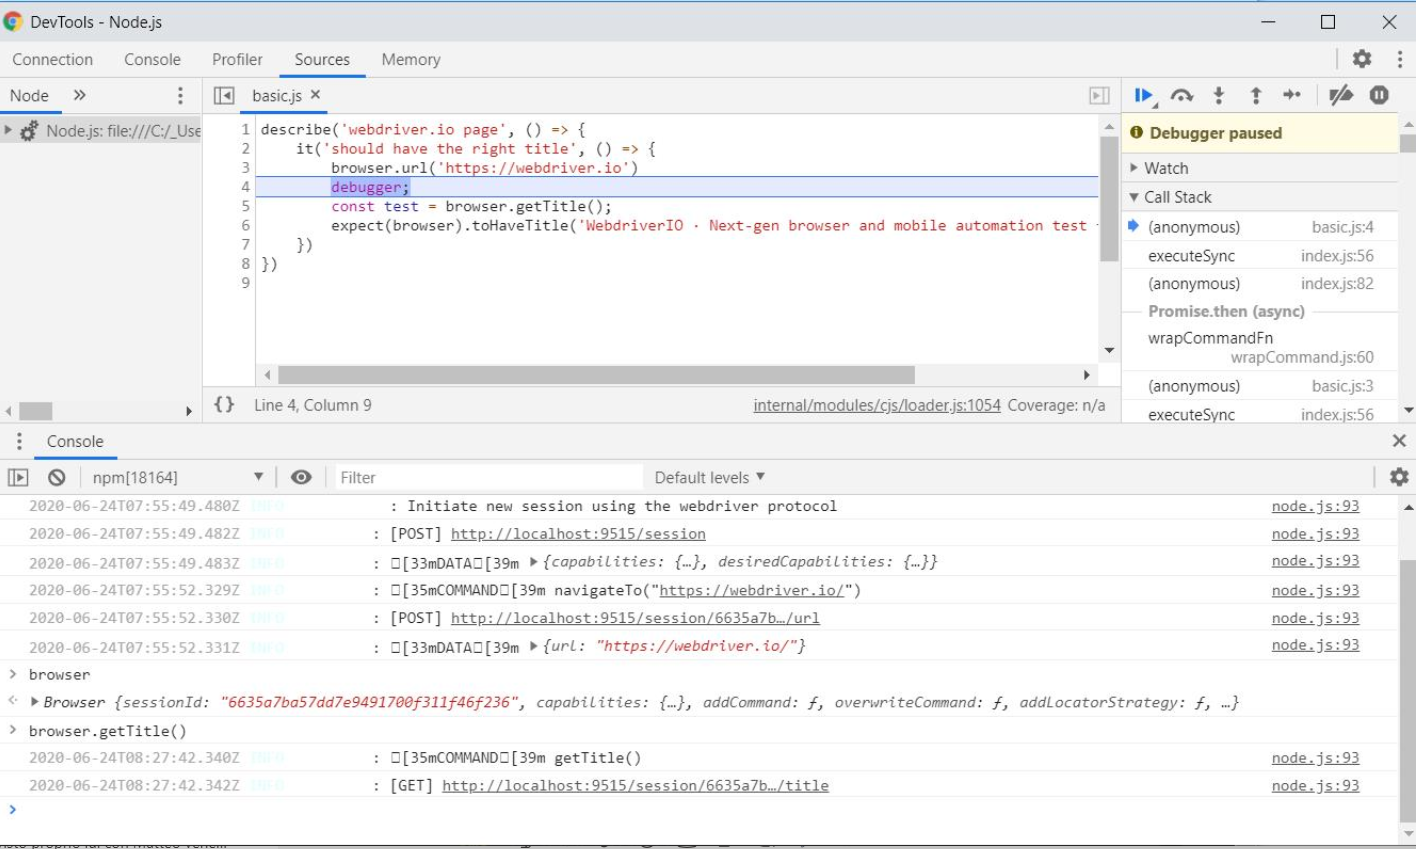This screenshot has width=1416, height=849.
Task: Click the "Debugger paused" banner
Action: (x=1260, y=133)
